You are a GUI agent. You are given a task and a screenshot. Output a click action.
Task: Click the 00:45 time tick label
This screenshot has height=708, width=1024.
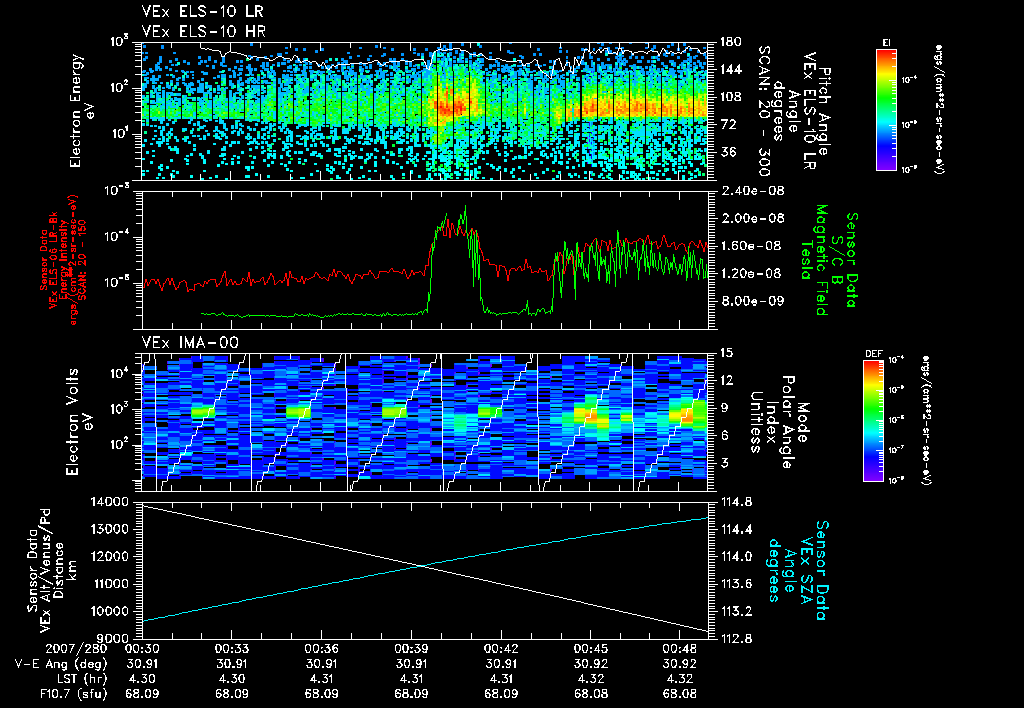(x=590, y=649)
